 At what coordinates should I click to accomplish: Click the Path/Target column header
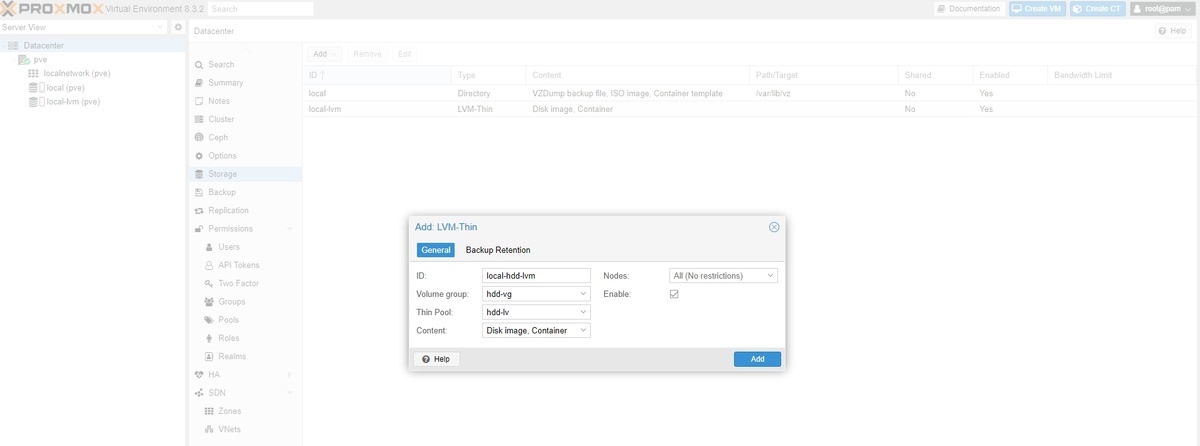pos(825,75)
